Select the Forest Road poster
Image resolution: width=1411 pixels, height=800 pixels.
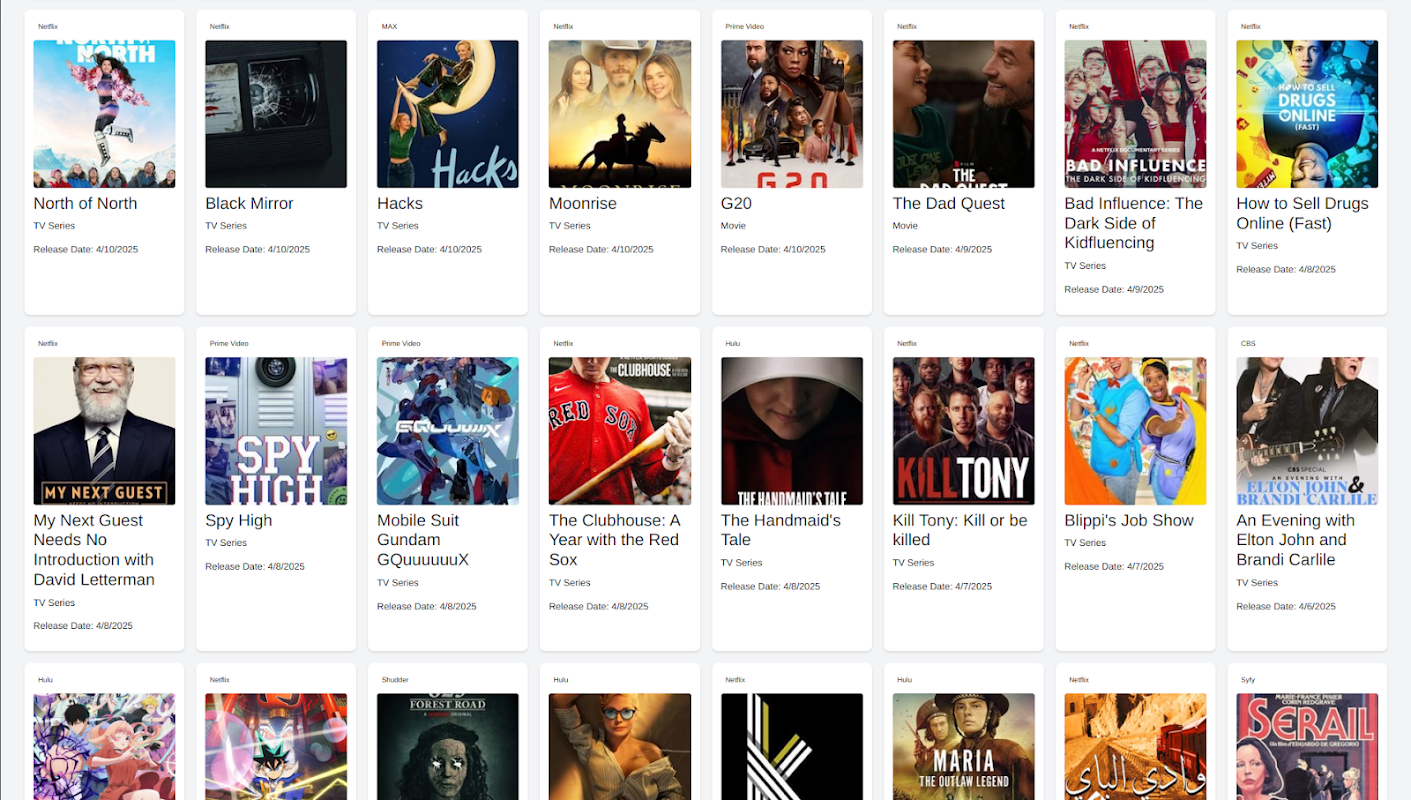point(448,747)
